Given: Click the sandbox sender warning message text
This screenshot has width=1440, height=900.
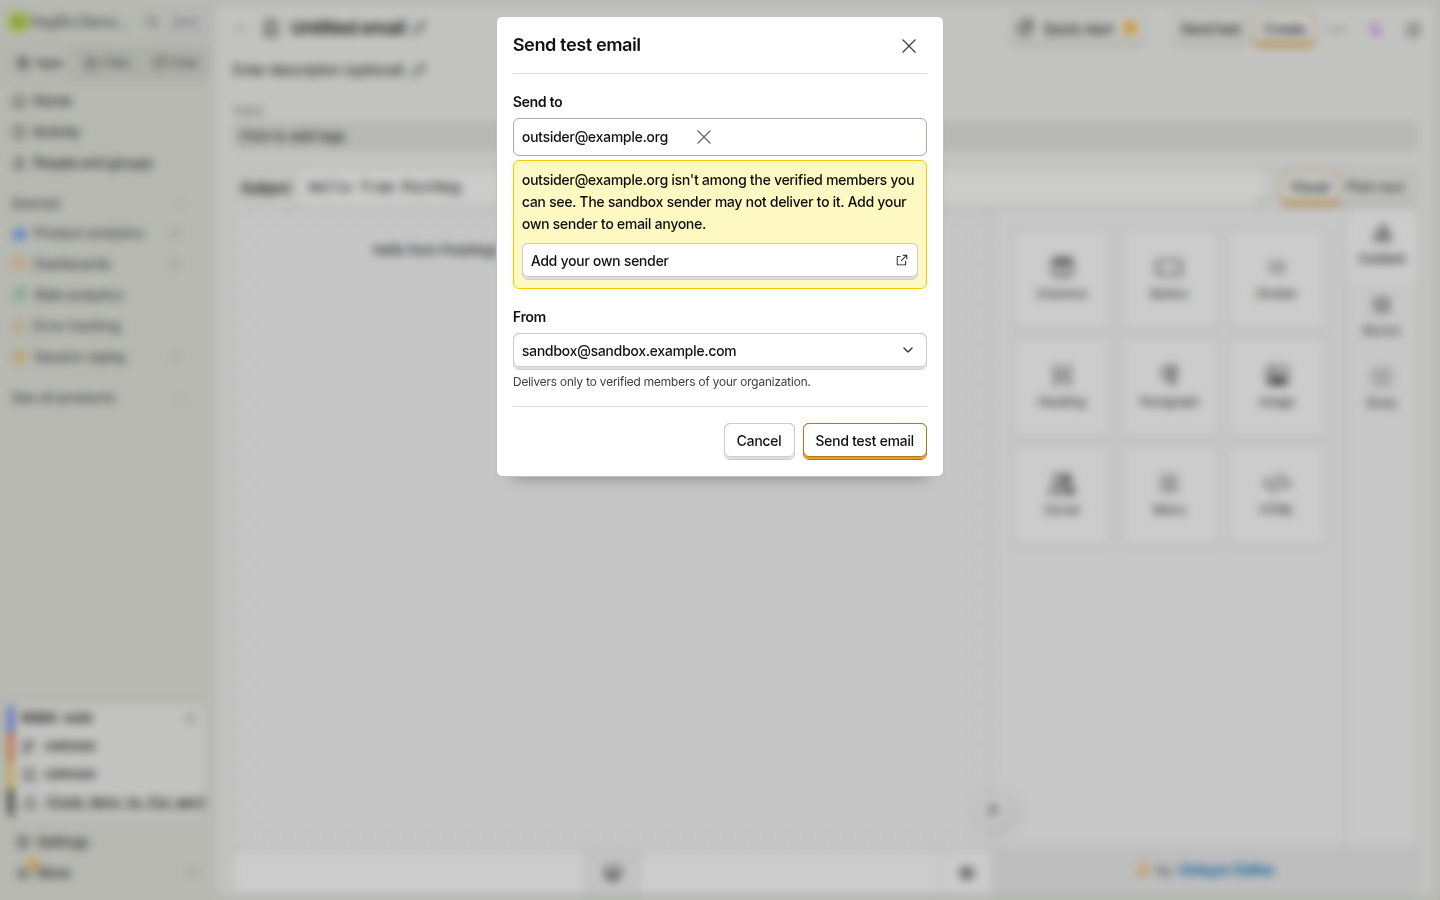Looking at the screenshot, I should tap(718, 202).
